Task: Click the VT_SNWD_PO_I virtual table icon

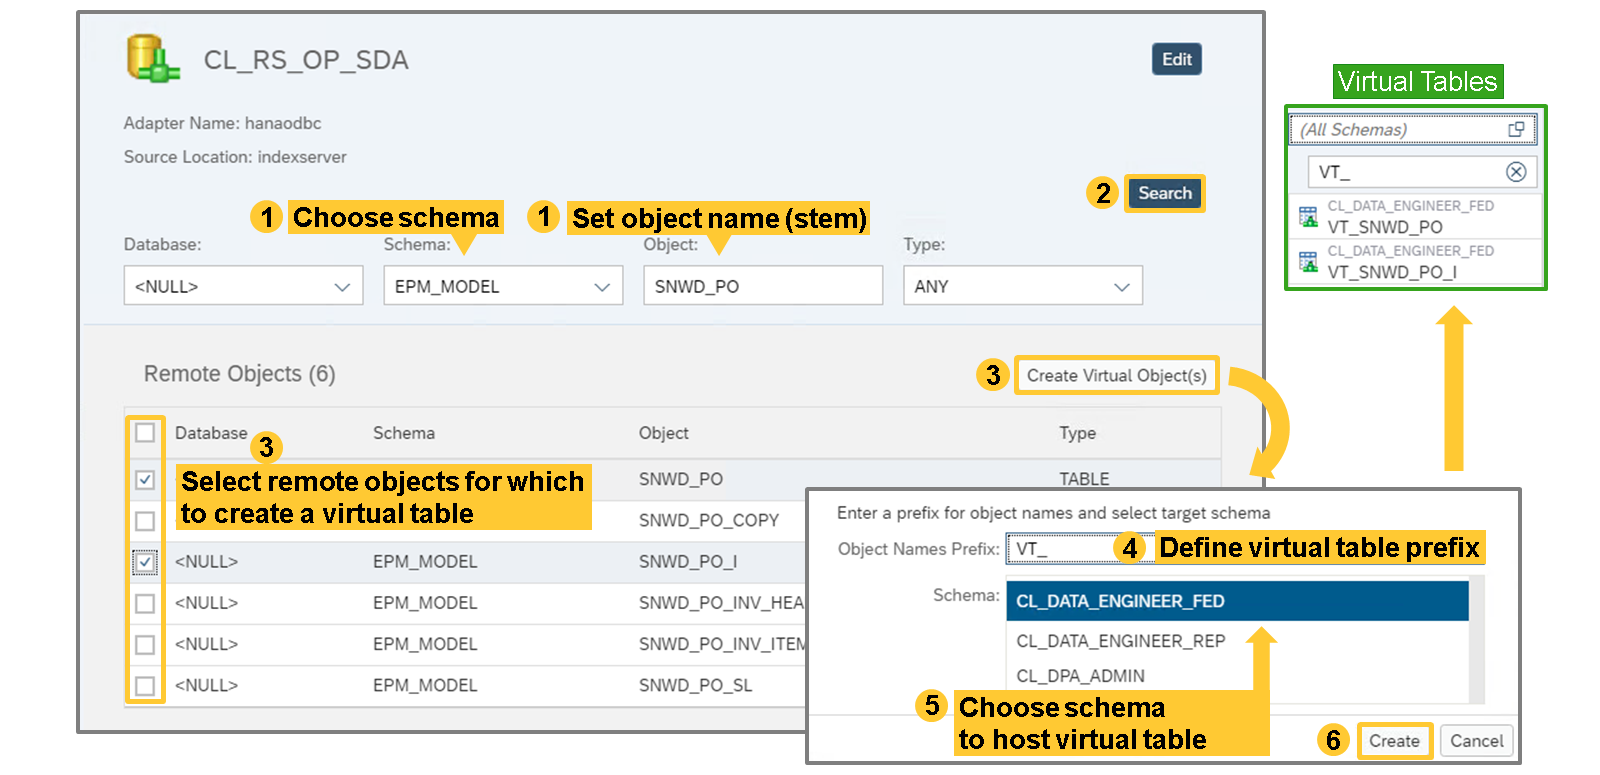Action: coord(1308,262)
